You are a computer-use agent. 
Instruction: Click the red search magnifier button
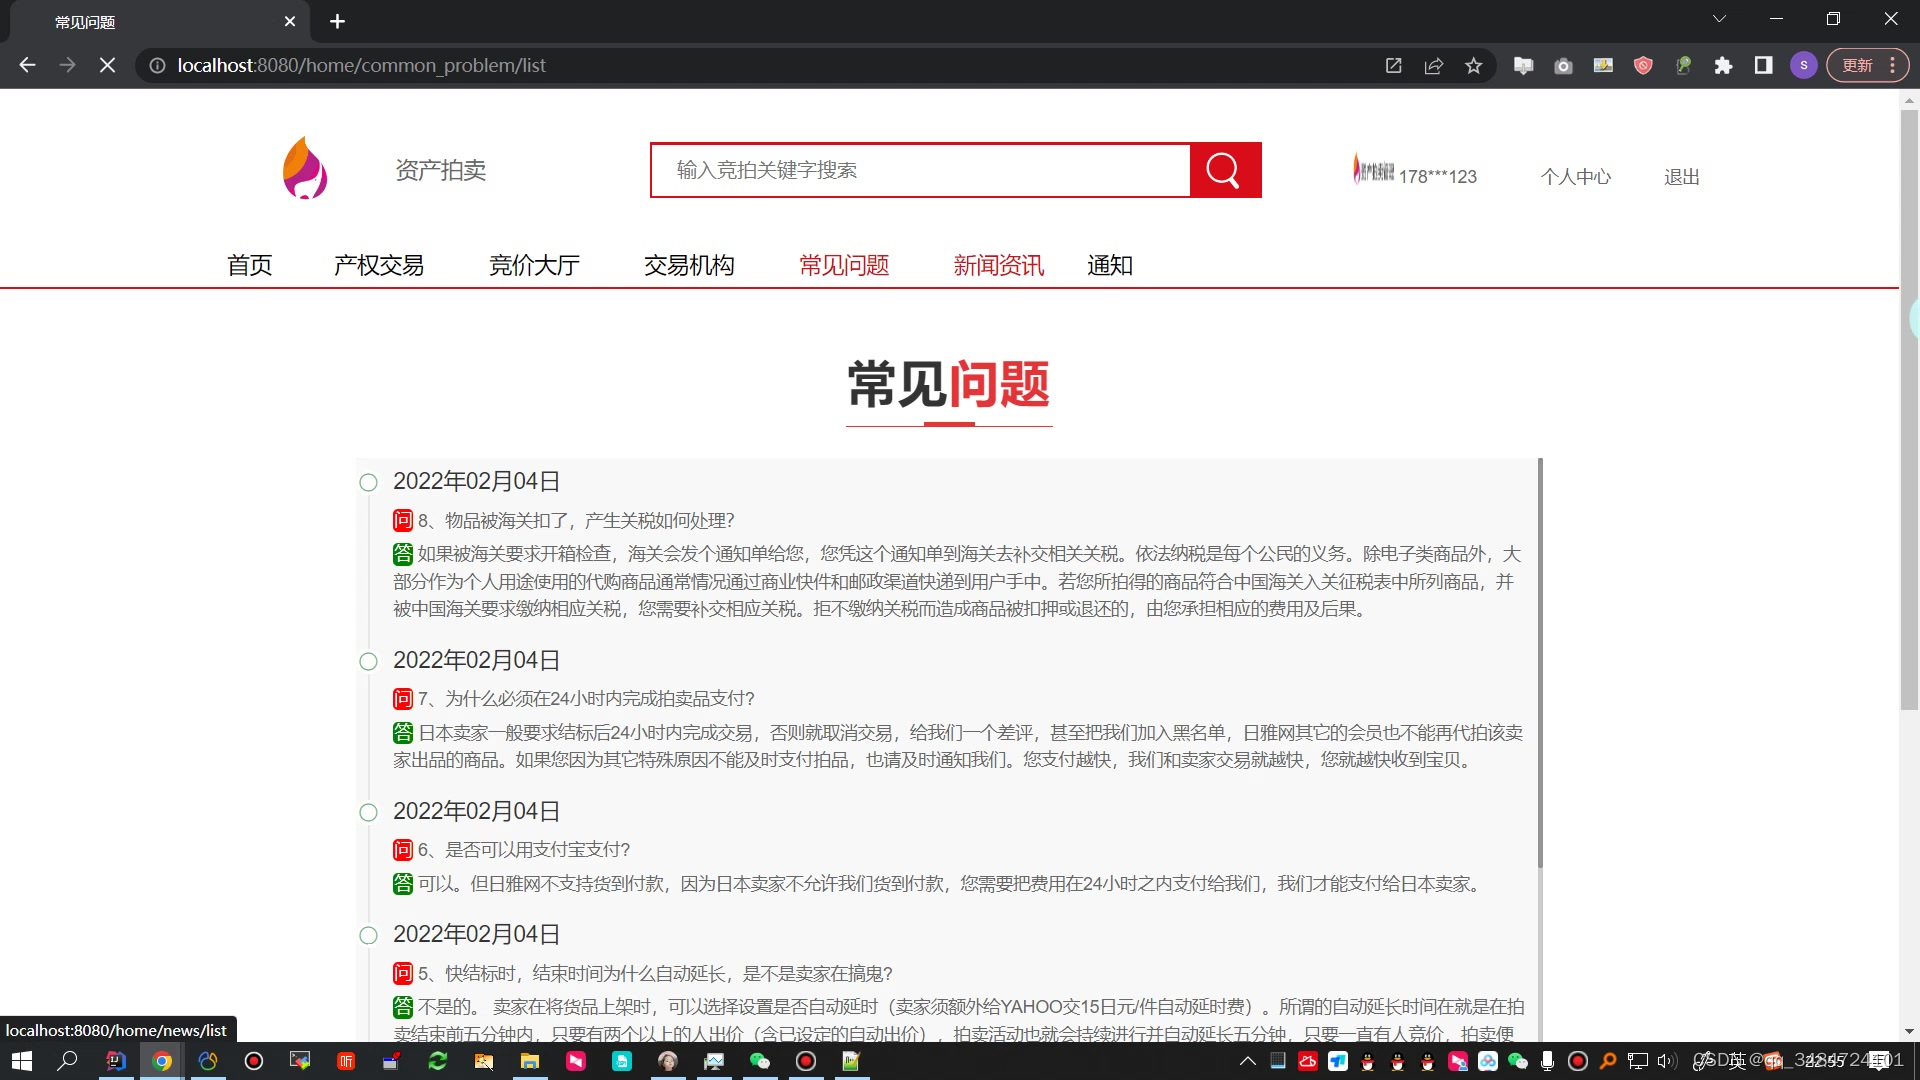(1224, 170)
